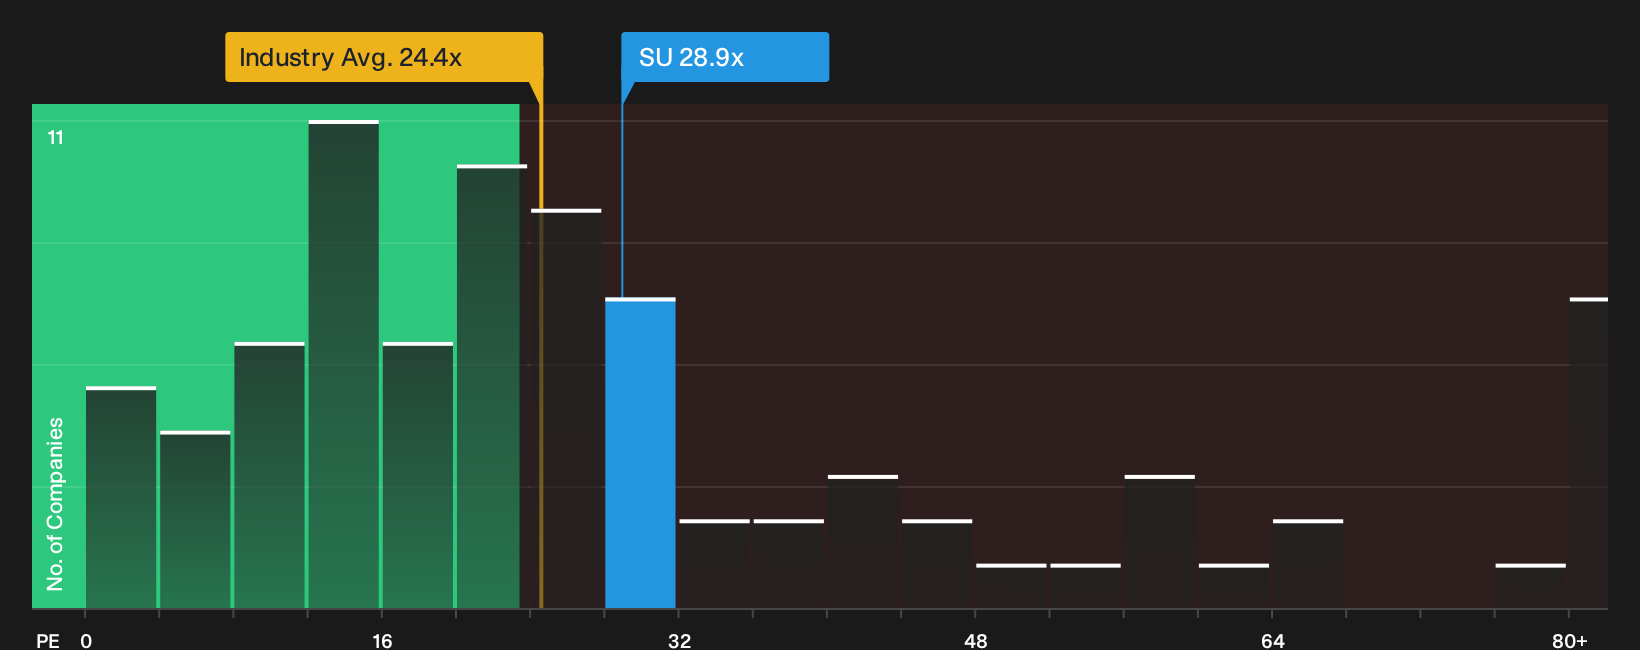Click the PE axis label 0
The height and width of the screenshot is (650, 1640).
(x=86, y=641)
